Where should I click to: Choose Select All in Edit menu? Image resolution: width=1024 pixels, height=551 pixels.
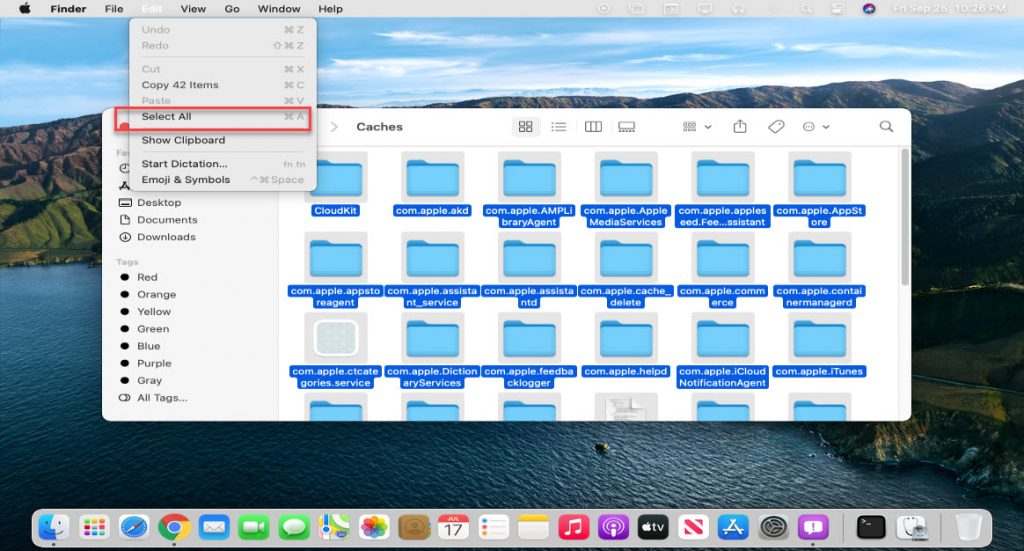point(223,116)
